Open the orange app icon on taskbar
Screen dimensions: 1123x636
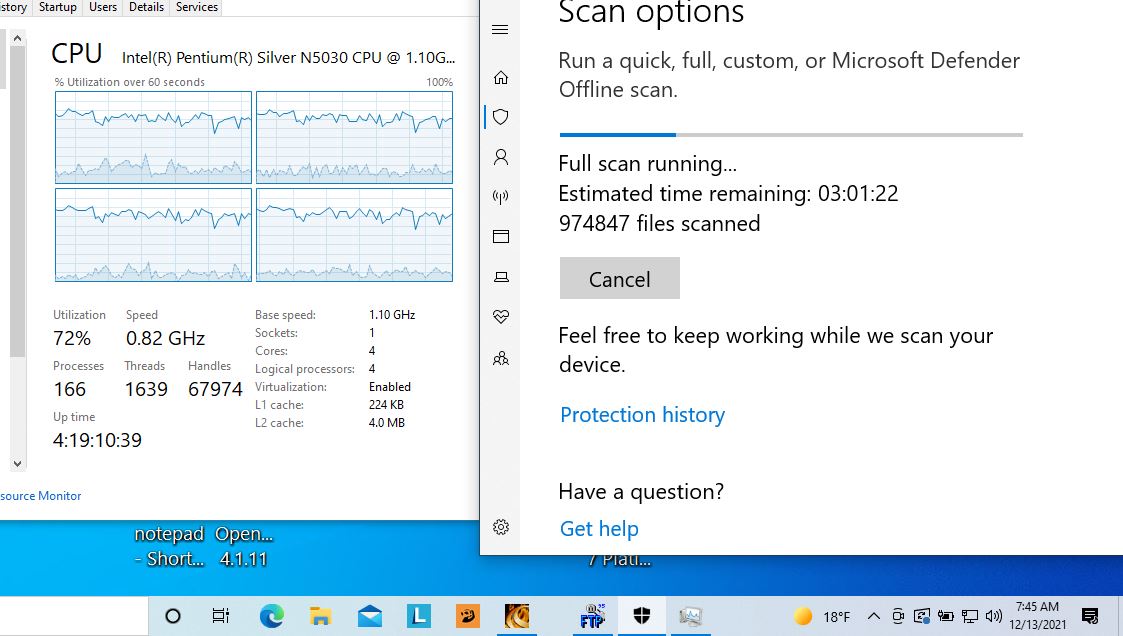[x=467, y=616]
